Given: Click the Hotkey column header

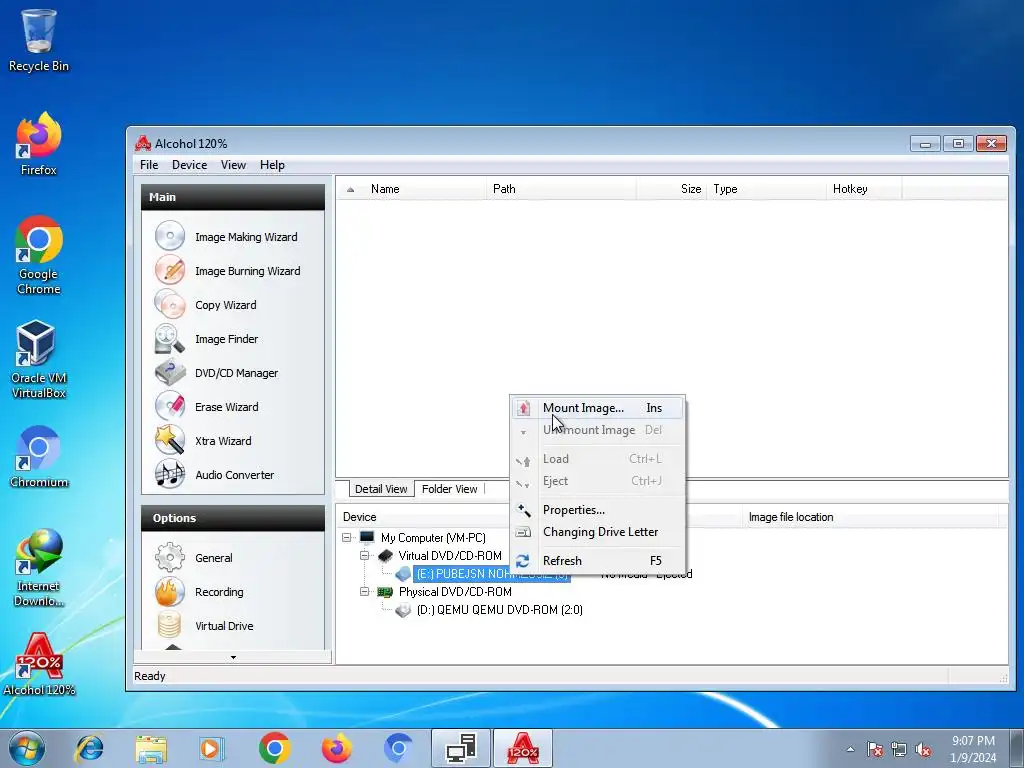Looking at the screenshot, I should pos(863,189).
